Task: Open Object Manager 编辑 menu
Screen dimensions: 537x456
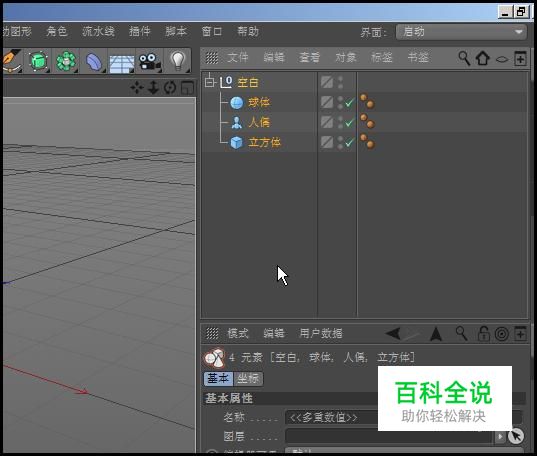Action: point(274,58)
